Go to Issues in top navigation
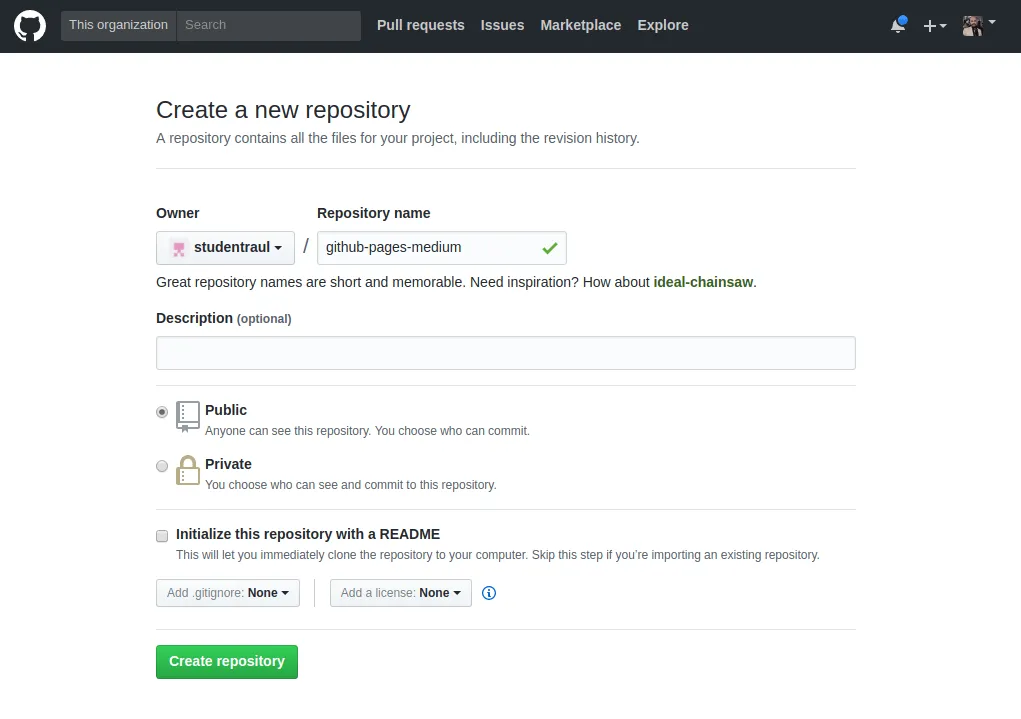This screenshot has width=1021, height=719. (x=502, y=25)
